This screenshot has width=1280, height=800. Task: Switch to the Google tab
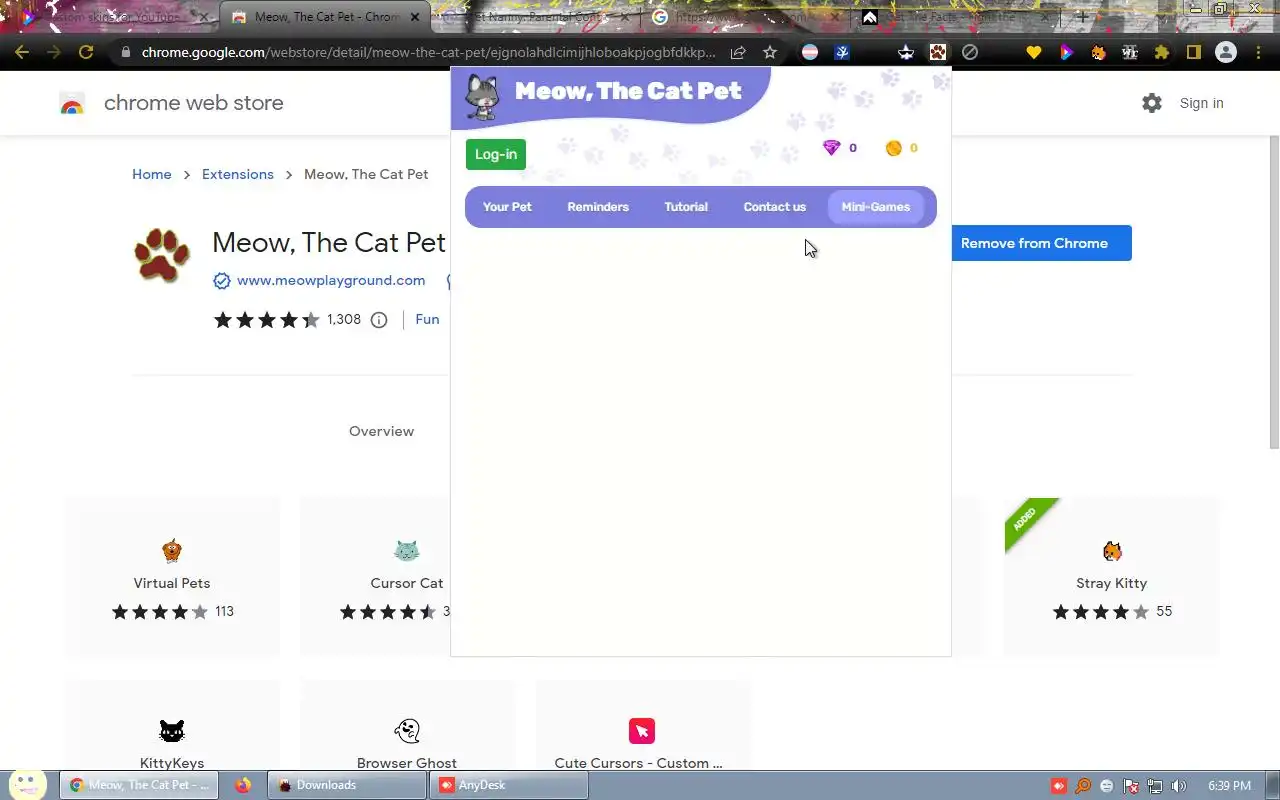[x=745, y=17]
